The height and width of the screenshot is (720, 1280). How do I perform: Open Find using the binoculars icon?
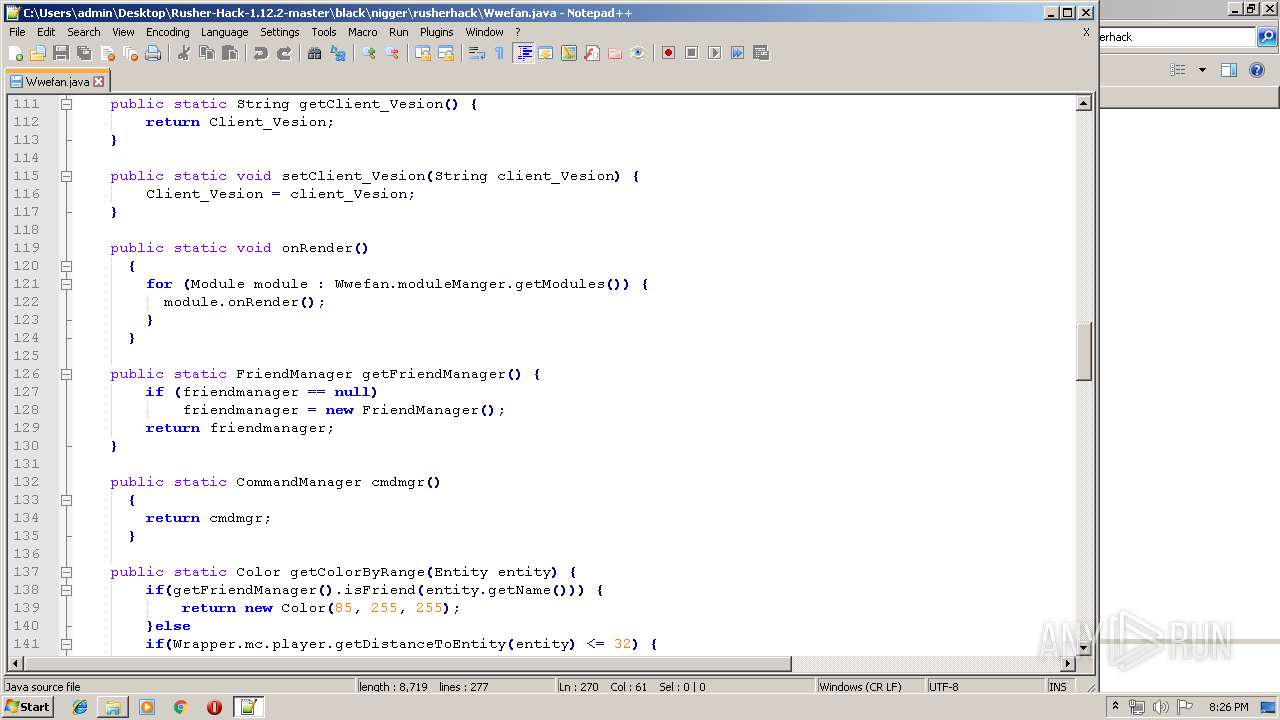pos(314,53)
